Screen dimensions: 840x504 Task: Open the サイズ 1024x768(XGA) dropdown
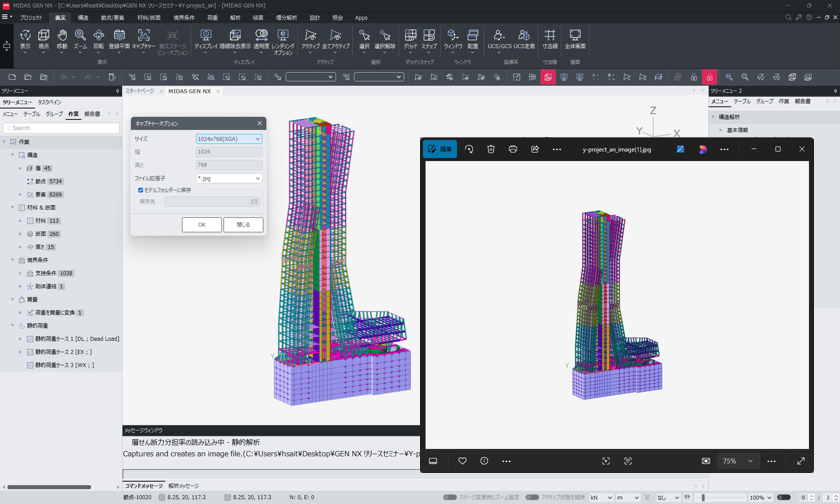tap(229, 139)
